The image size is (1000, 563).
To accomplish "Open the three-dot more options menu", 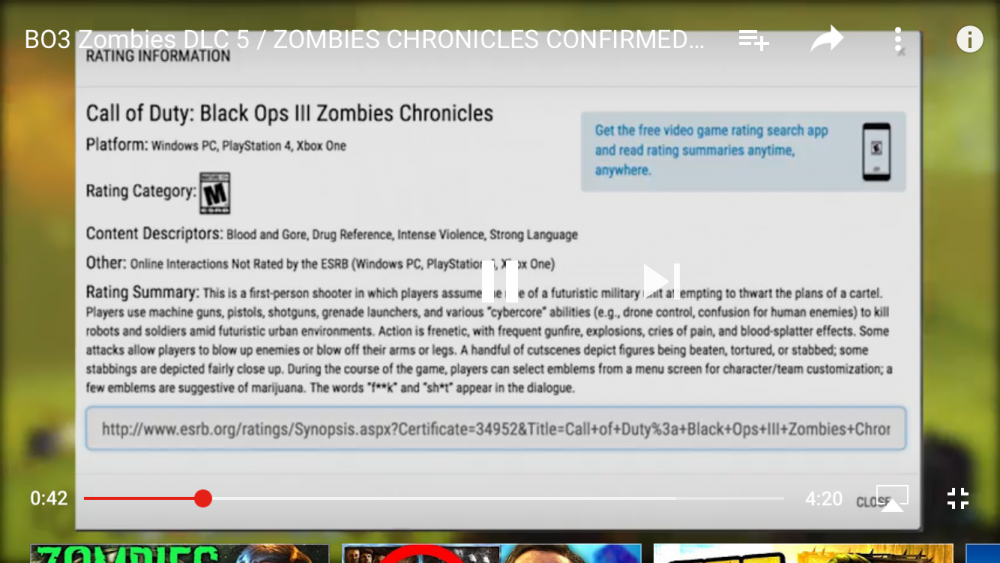I will point(898,40).
